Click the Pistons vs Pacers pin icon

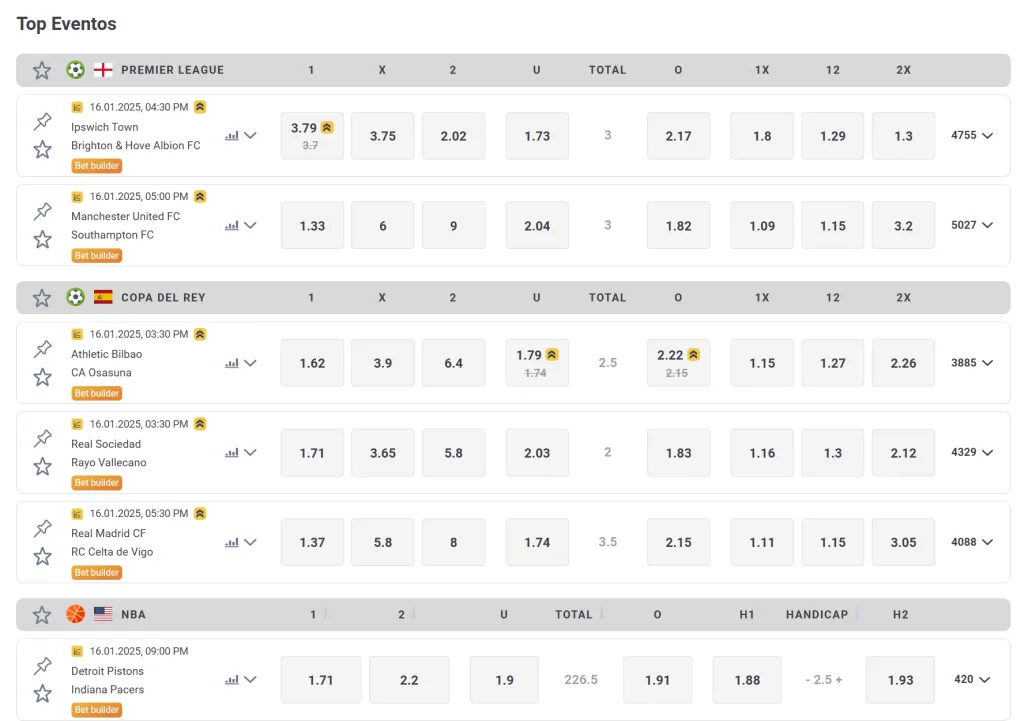42,666
